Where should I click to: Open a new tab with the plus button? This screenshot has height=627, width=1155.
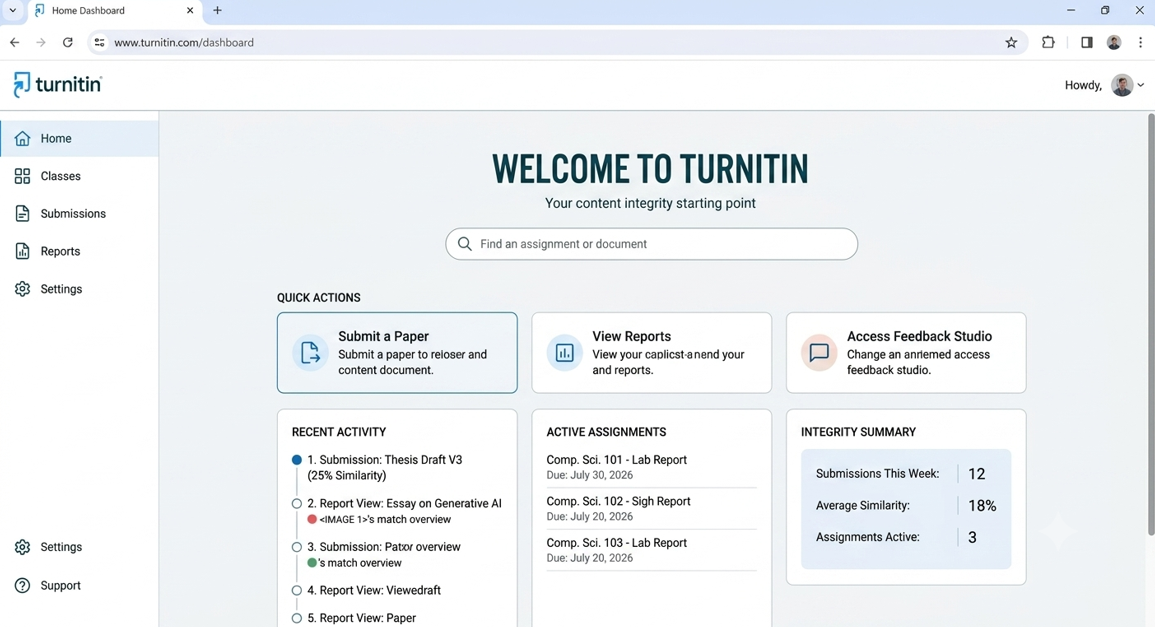tap(217, 10)
